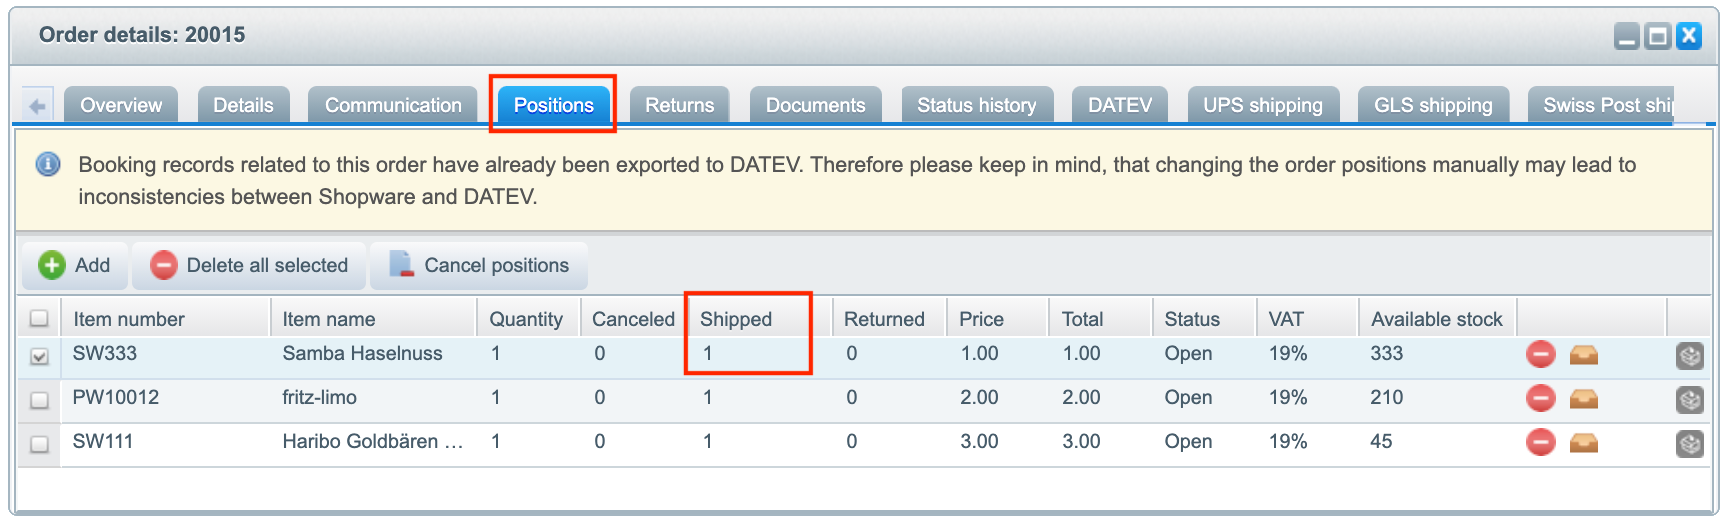Viewport: 1726px width, 524px height.
Task: Open the Status history tab
Action: click(x=976, y=105)
